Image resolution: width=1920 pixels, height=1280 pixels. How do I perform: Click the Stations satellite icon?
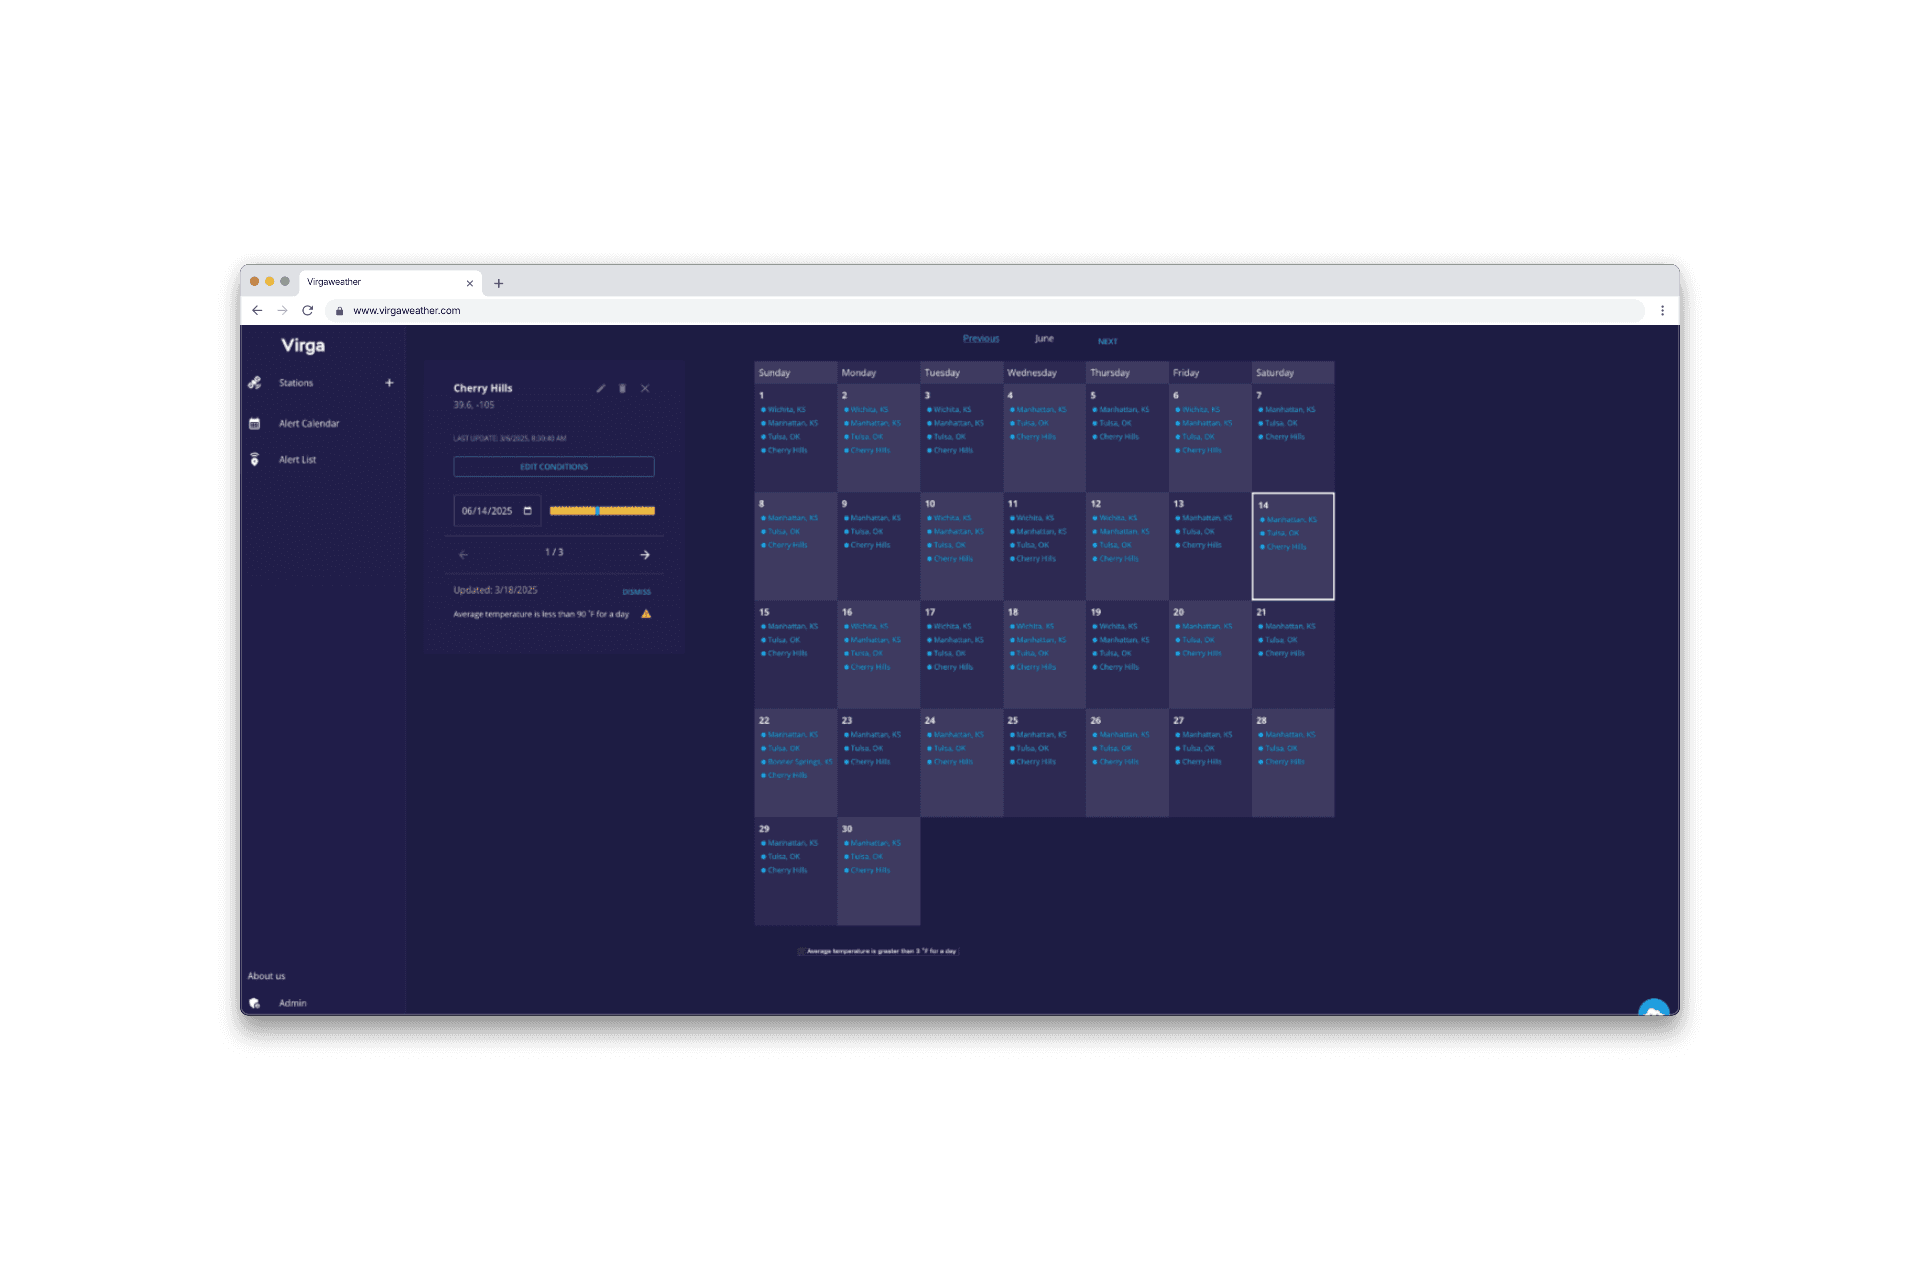click(x=255, y=383)
